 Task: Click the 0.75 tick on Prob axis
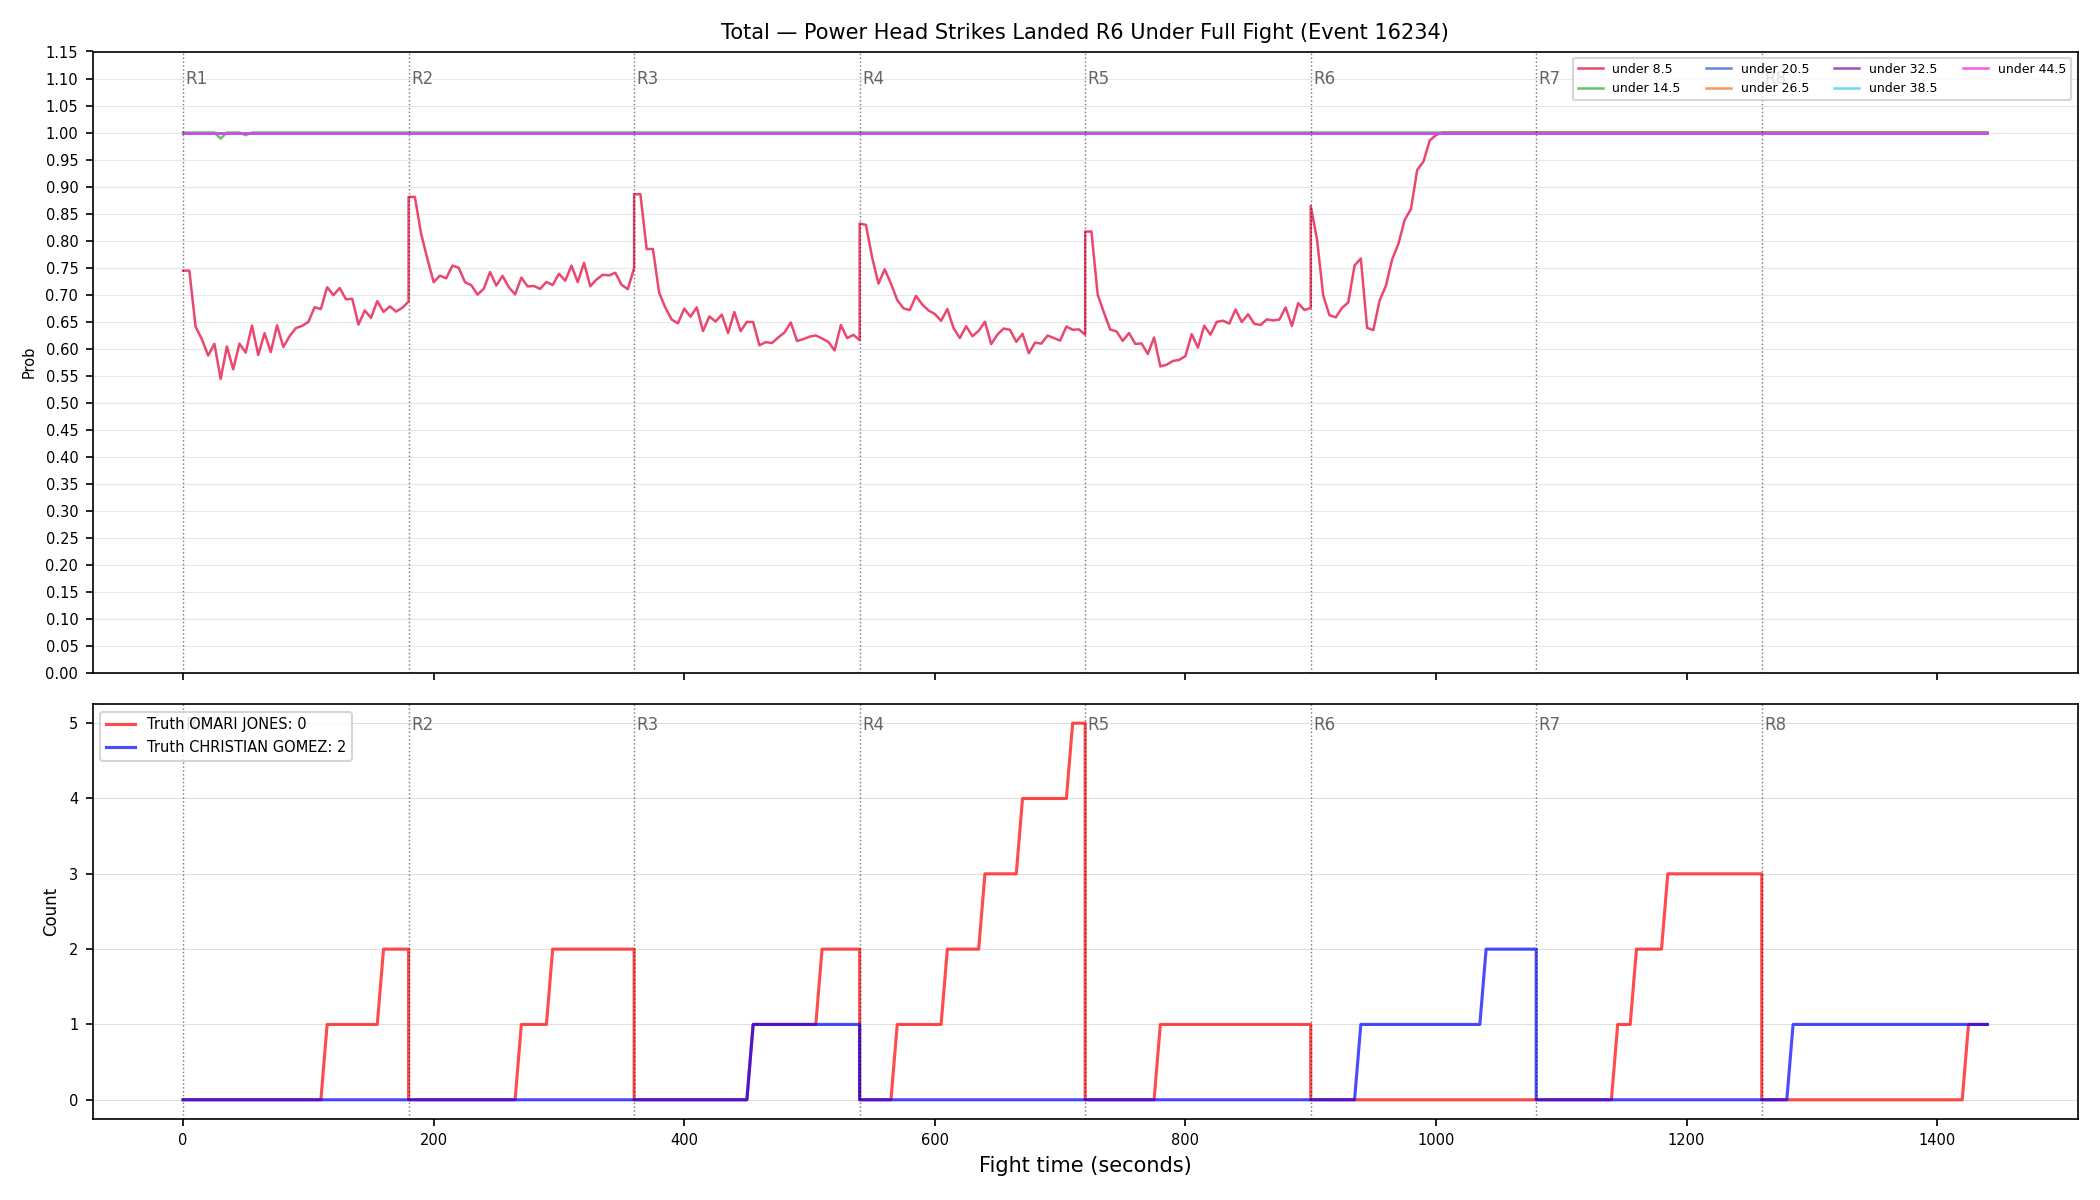62,268
